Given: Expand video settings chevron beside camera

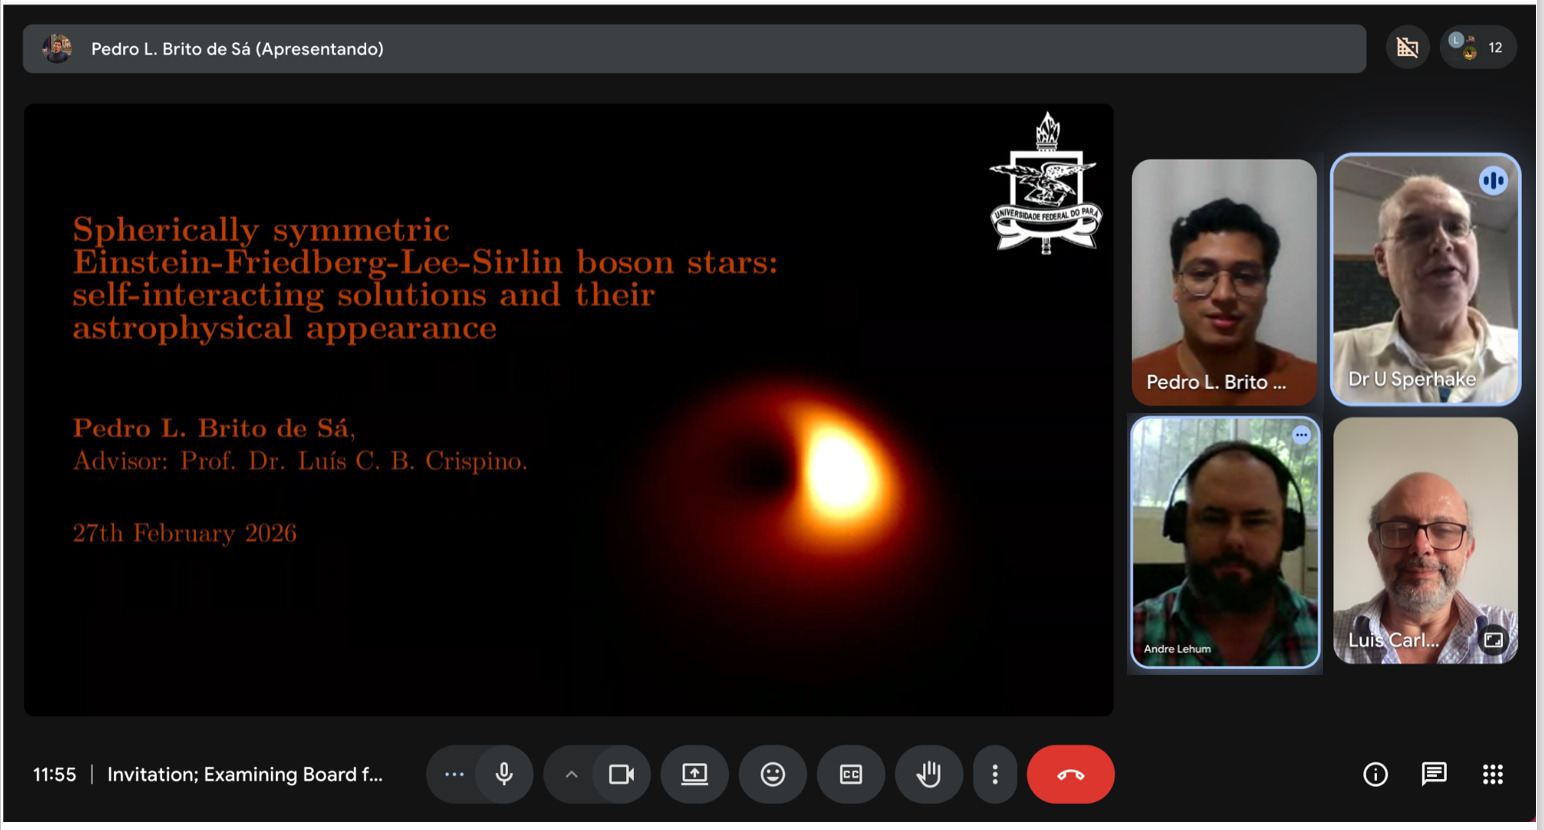Looking at the screenshot, I should click(x=571, y=774).
